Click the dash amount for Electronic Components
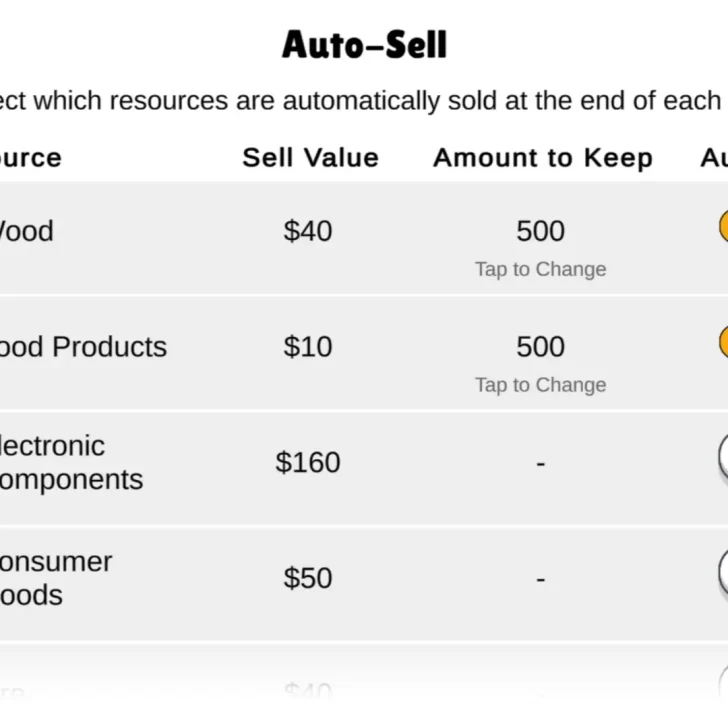728x728 pixels. coord(540,463)
